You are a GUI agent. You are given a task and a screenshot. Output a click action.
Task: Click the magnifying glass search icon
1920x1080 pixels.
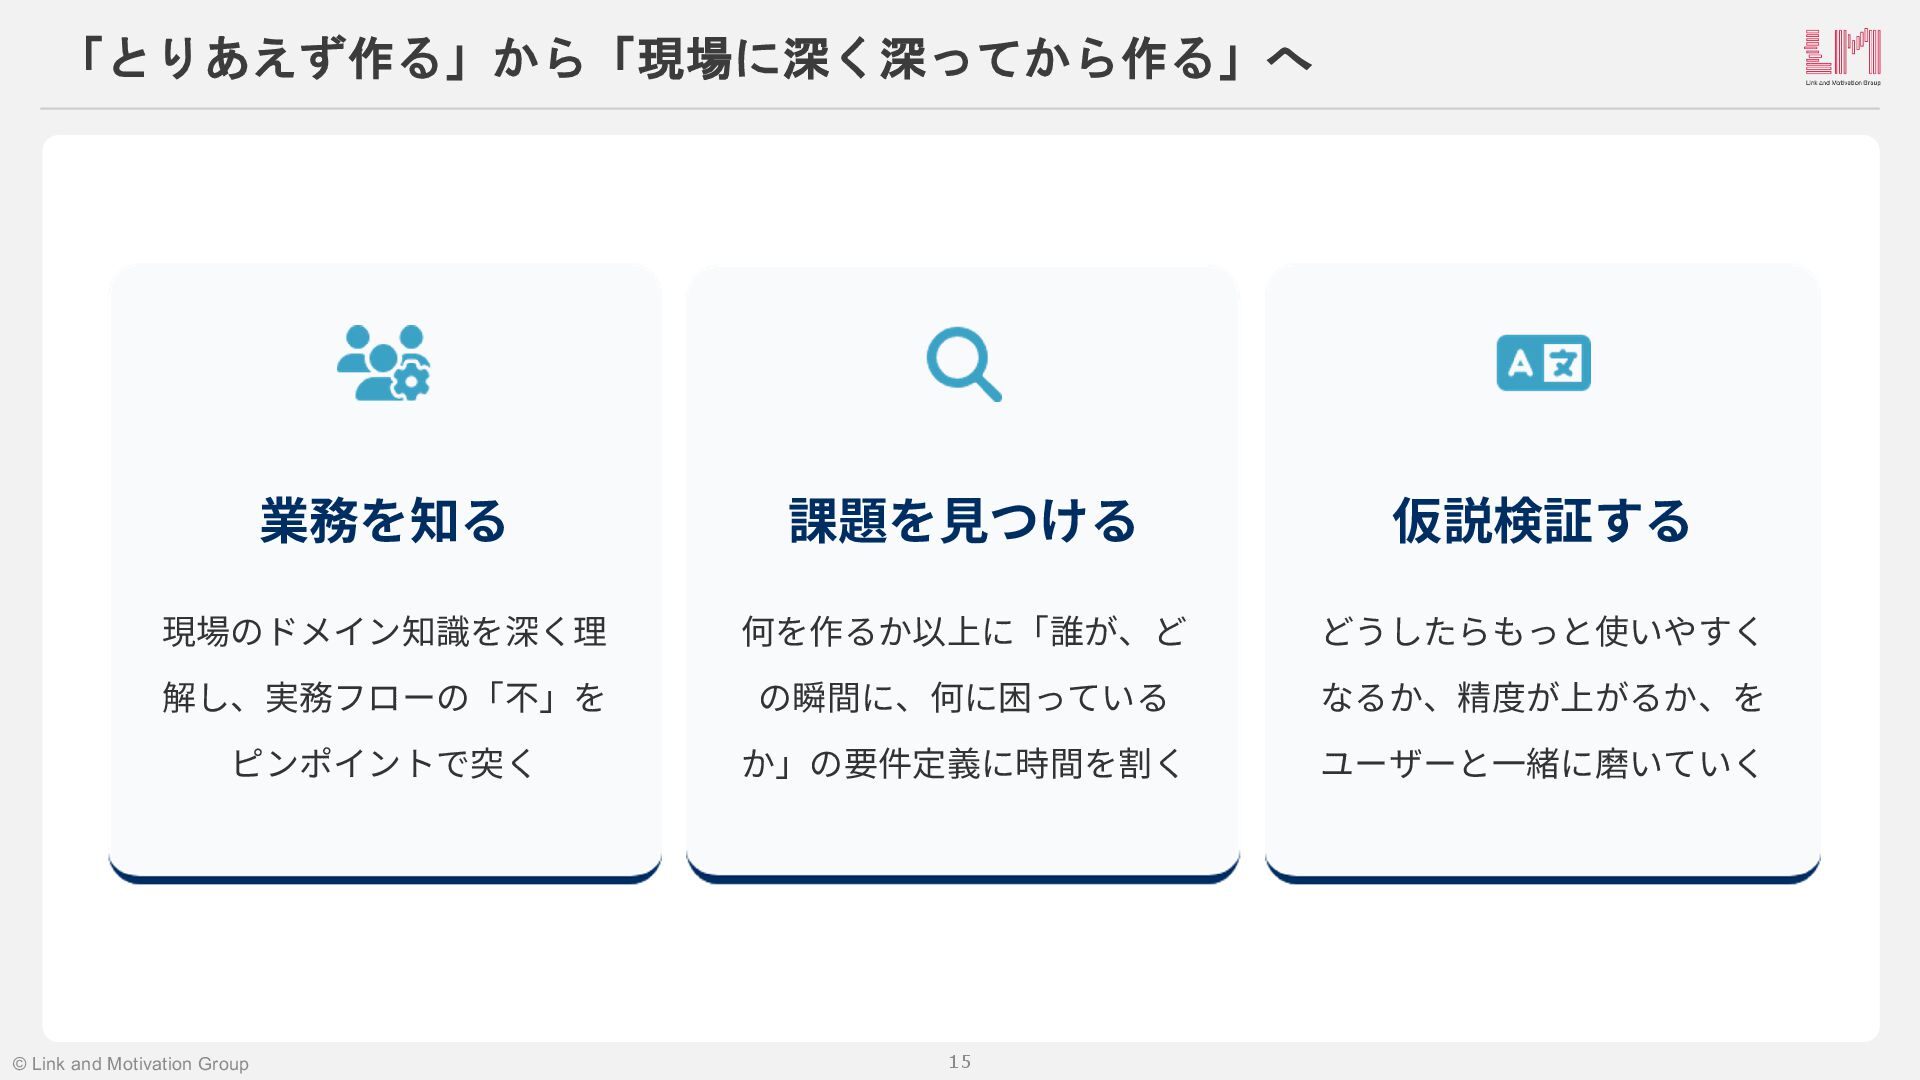pos(963,364)
